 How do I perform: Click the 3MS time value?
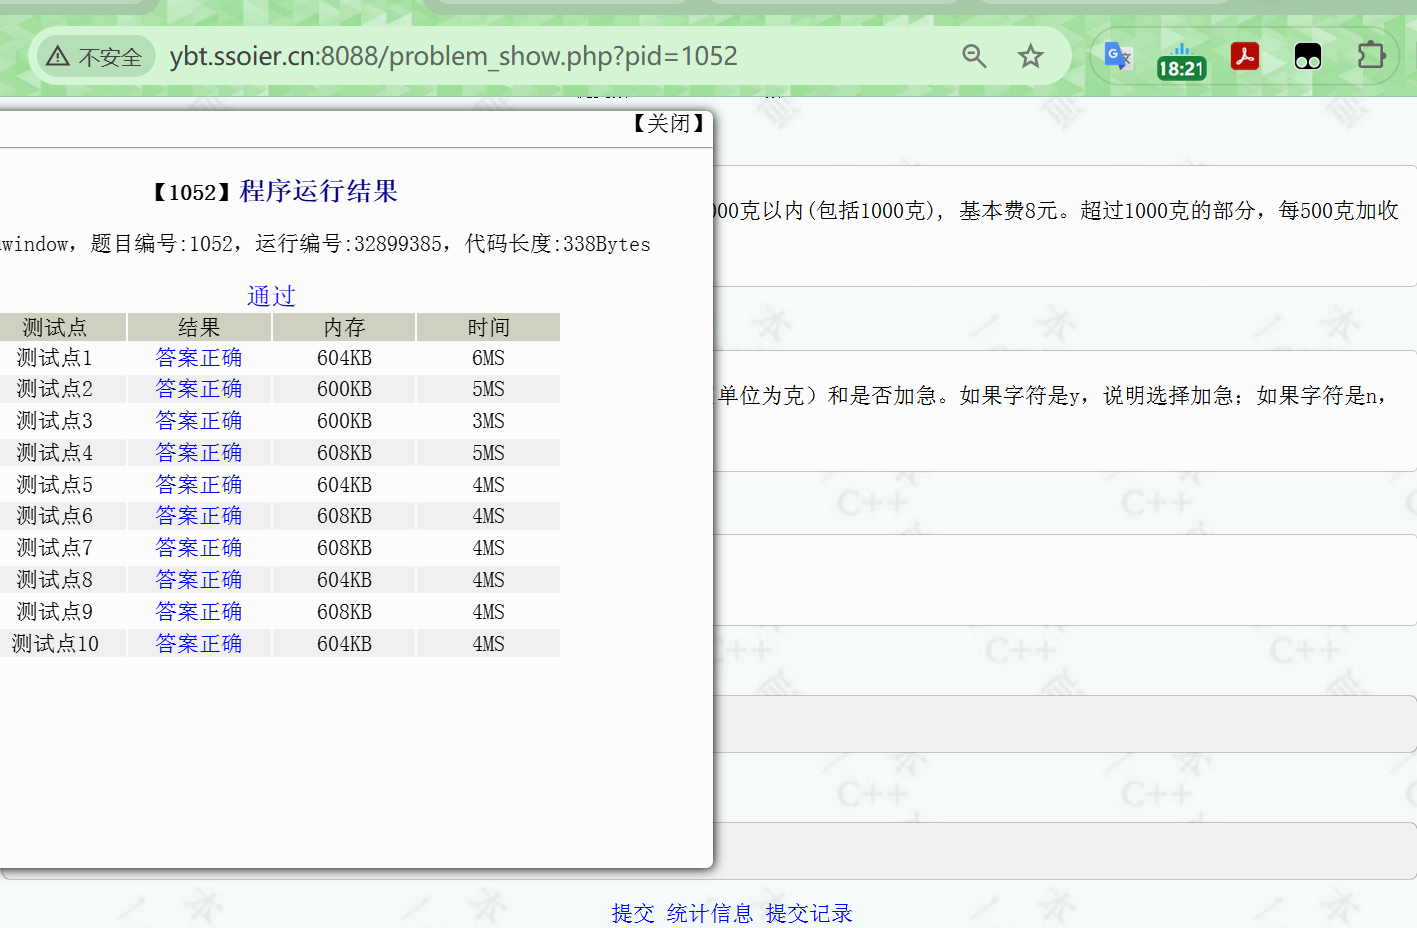(x=488, y=421)
